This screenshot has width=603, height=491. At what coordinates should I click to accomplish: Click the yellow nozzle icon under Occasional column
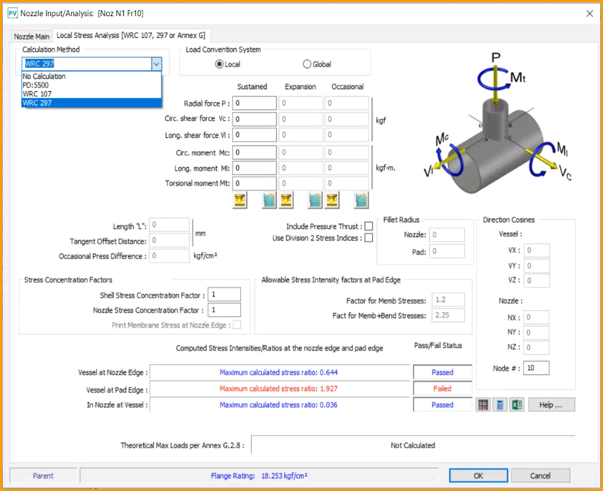[332, 201]
